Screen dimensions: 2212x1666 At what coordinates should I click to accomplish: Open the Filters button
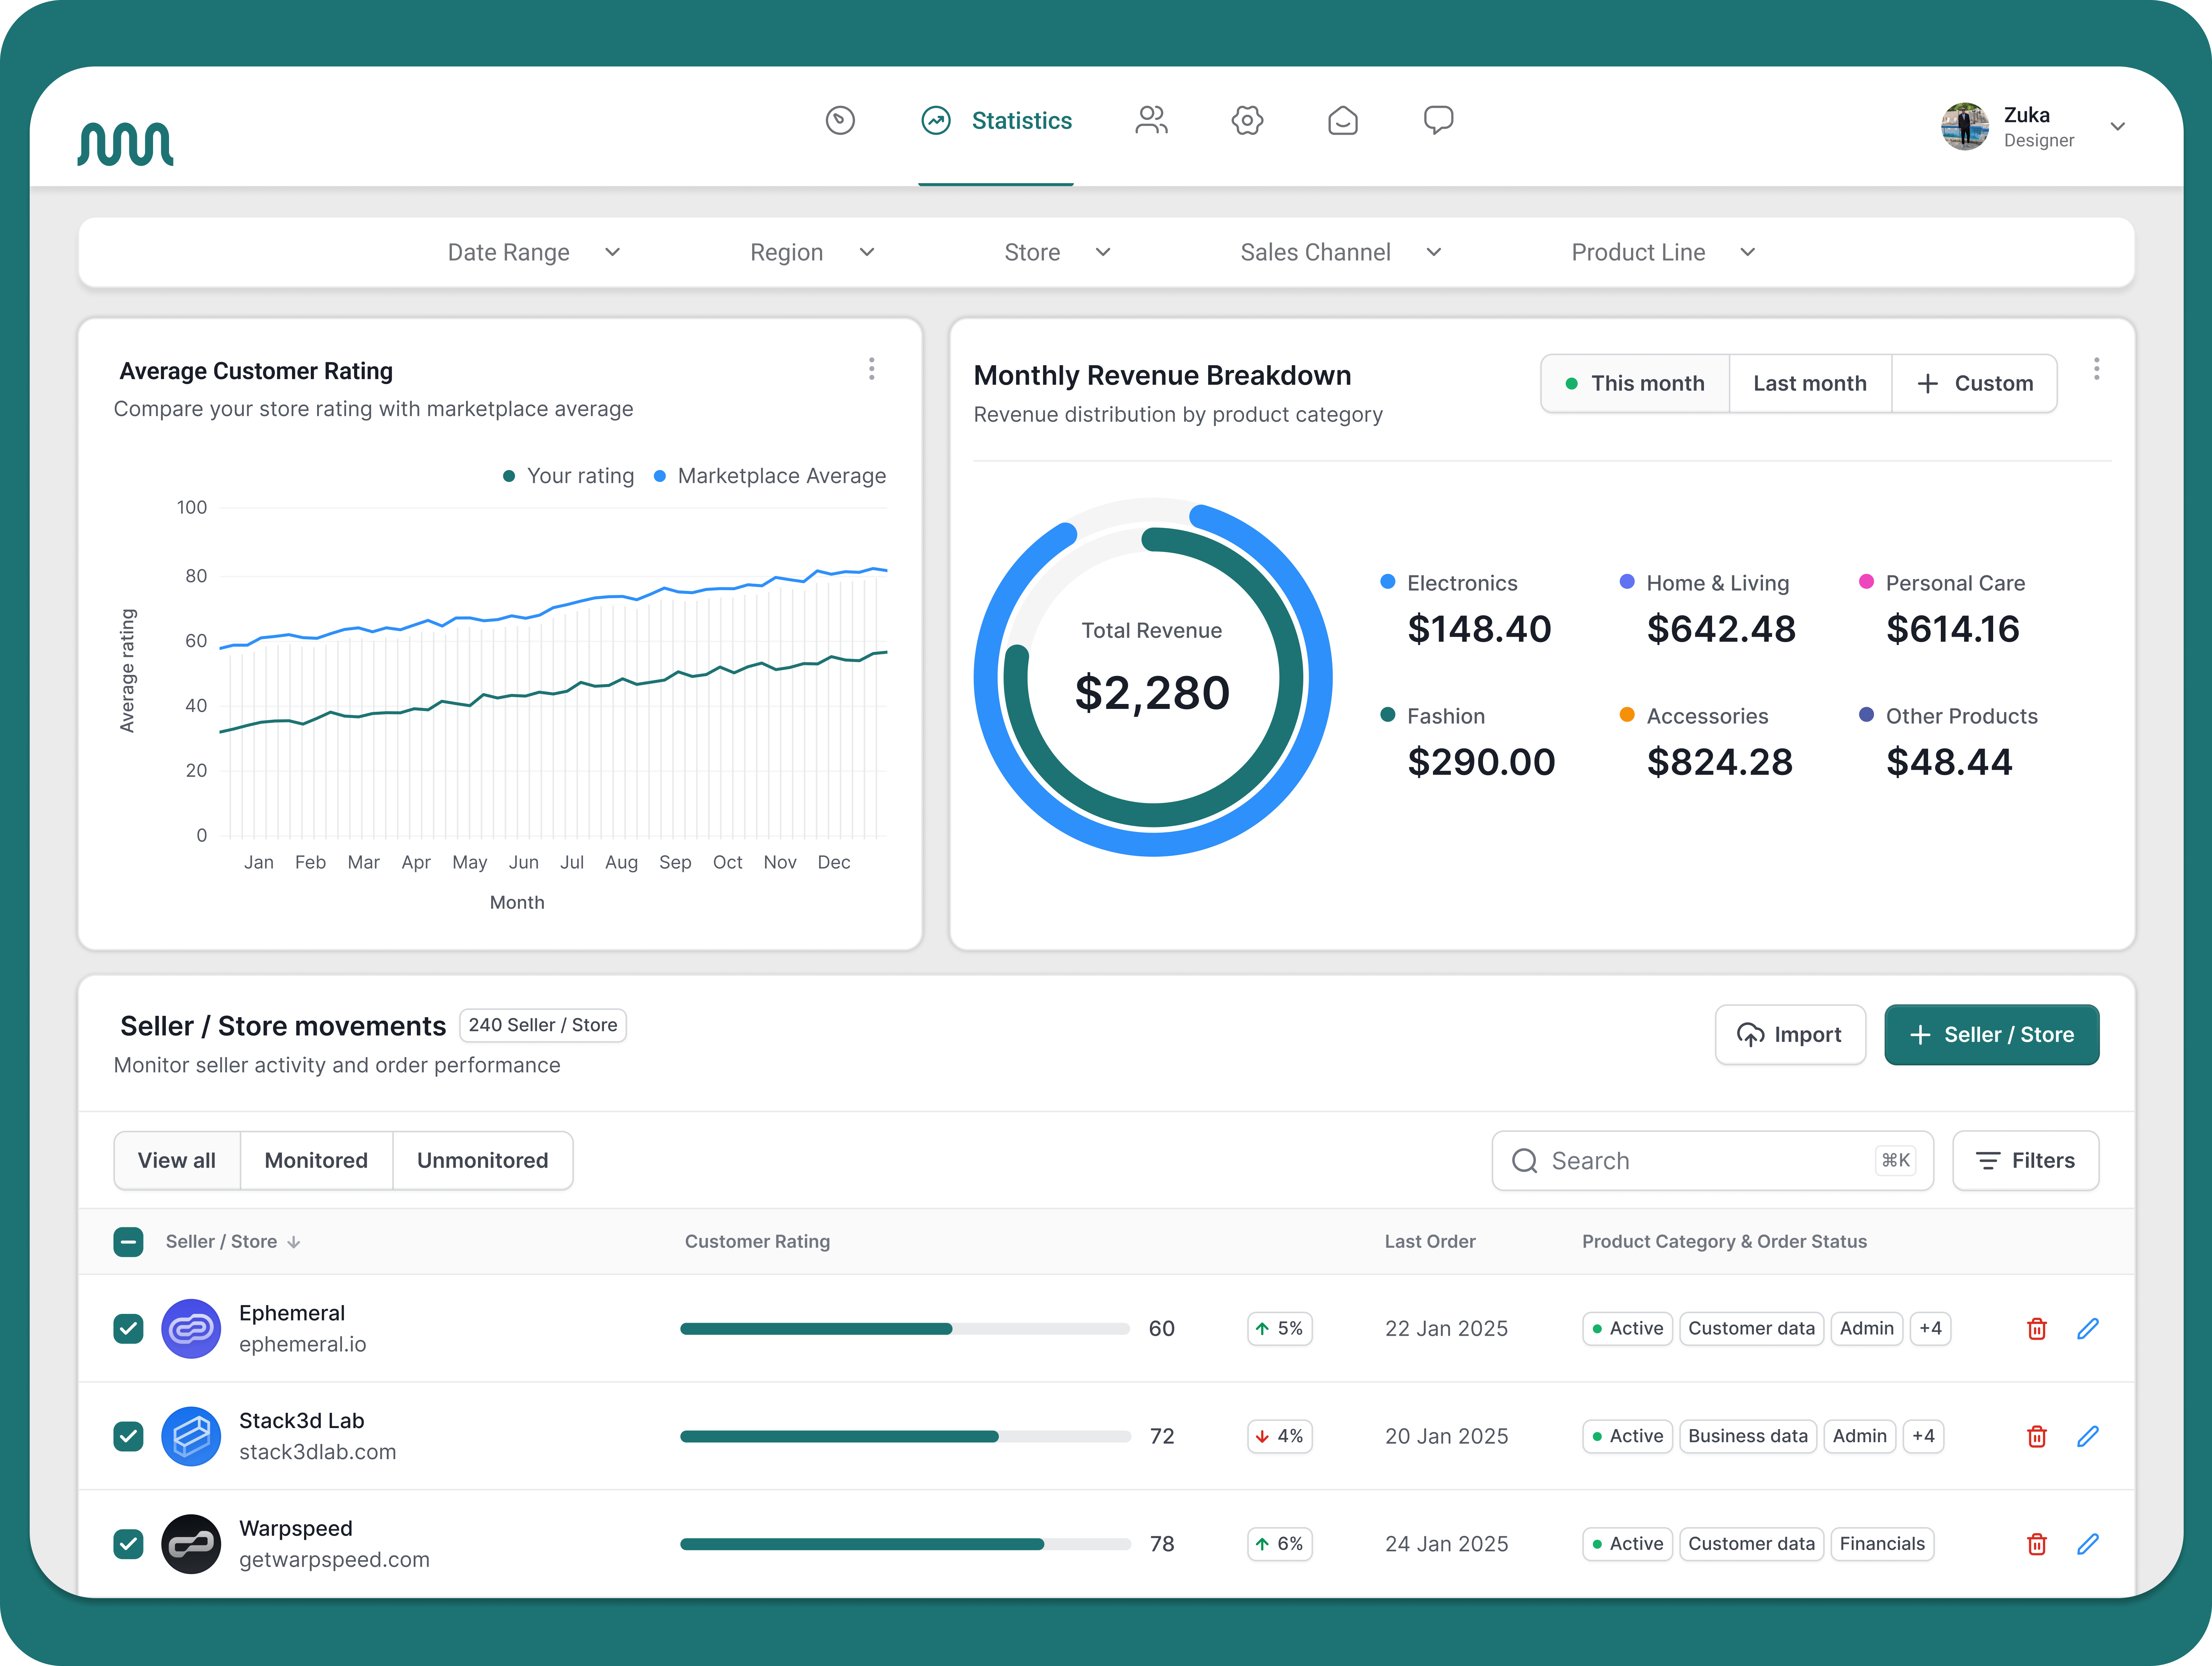[2026, 1161]
